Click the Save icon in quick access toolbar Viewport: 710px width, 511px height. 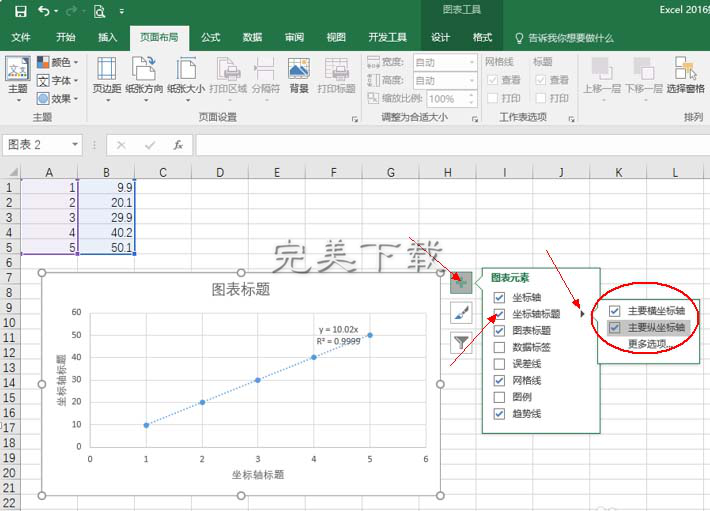[20, 12]
